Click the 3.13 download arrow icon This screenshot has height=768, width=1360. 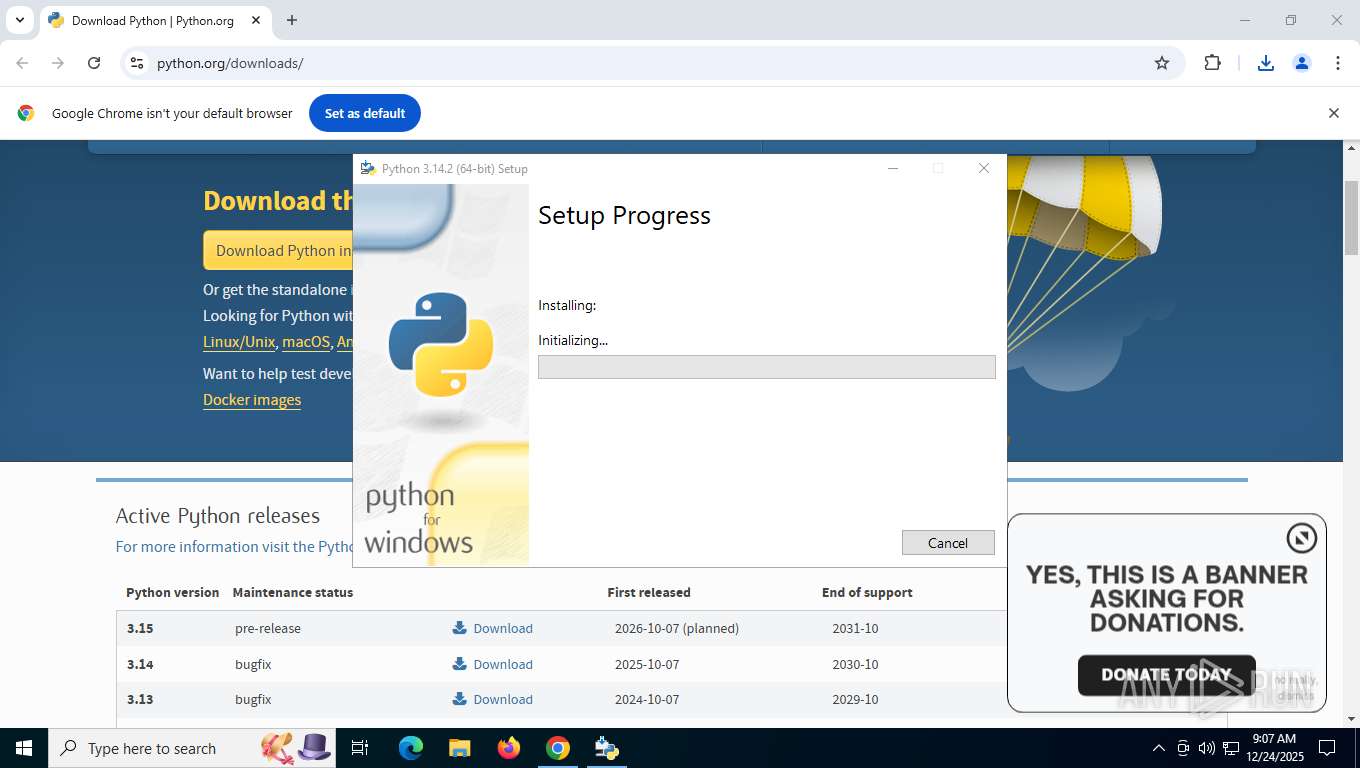(460, 699)
